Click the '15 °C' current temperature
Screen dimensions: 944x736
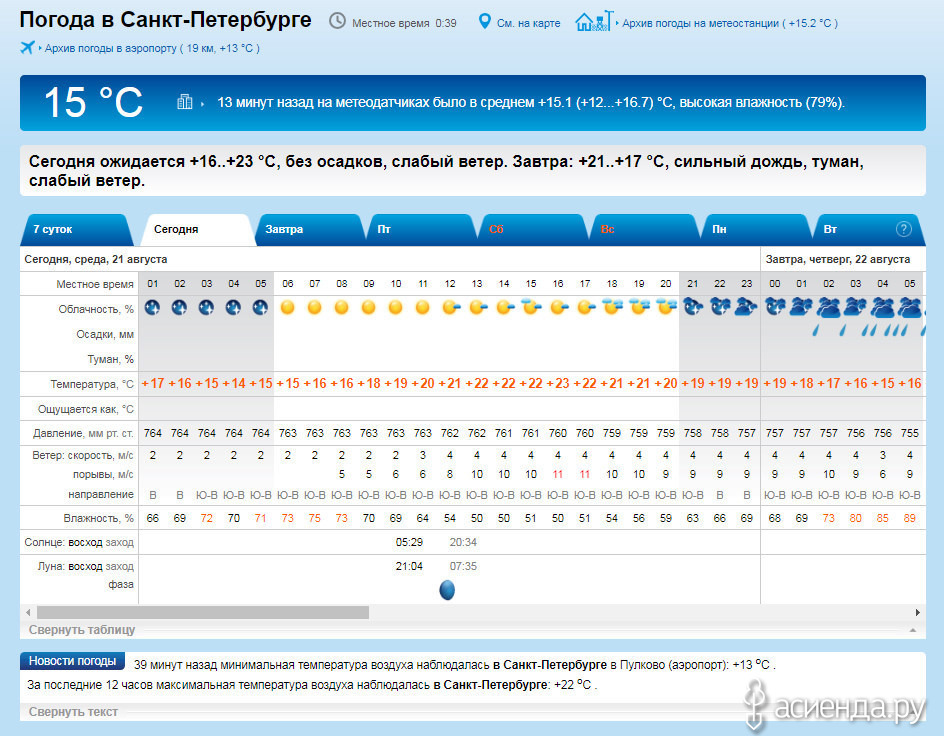point(93,102)
